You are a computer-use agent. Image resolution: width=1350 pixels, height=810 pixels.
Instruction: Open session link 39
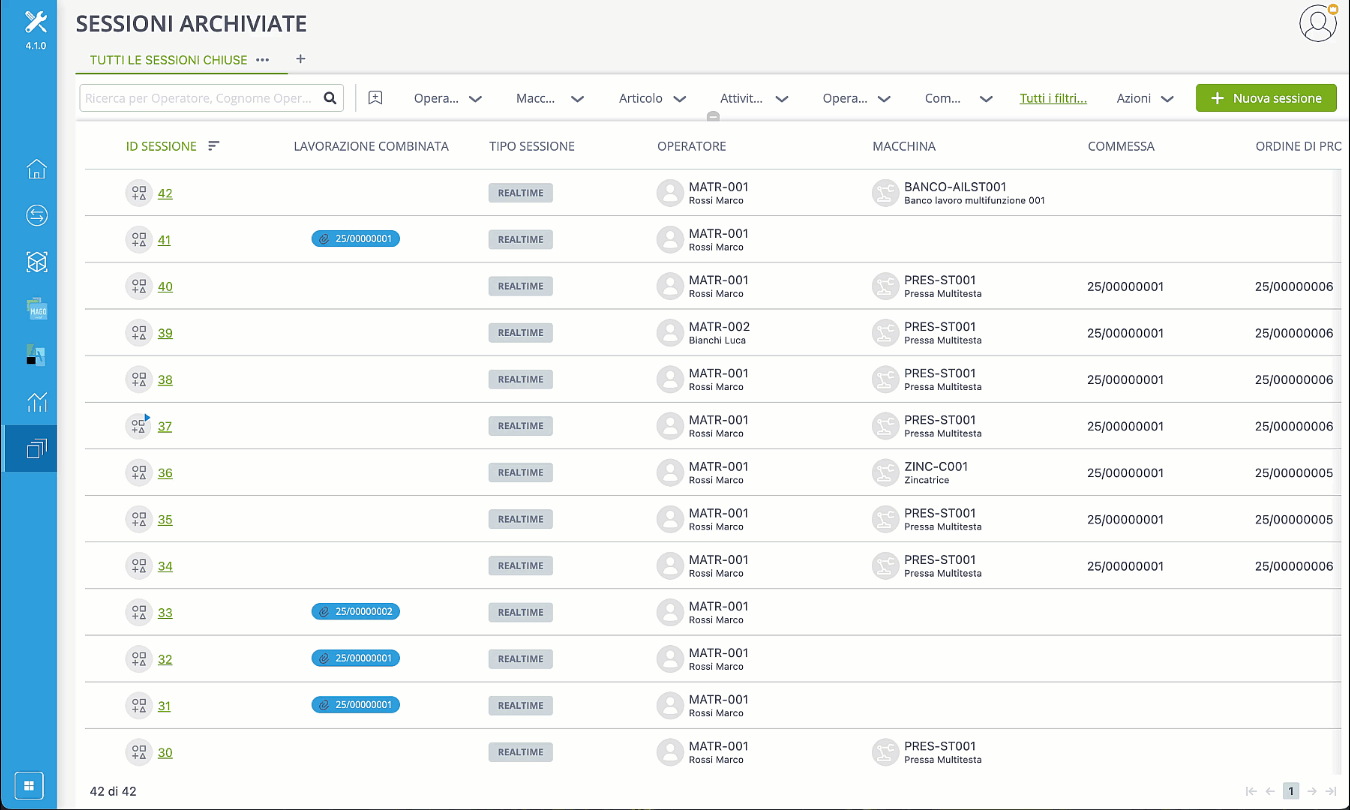pos(165,333)
